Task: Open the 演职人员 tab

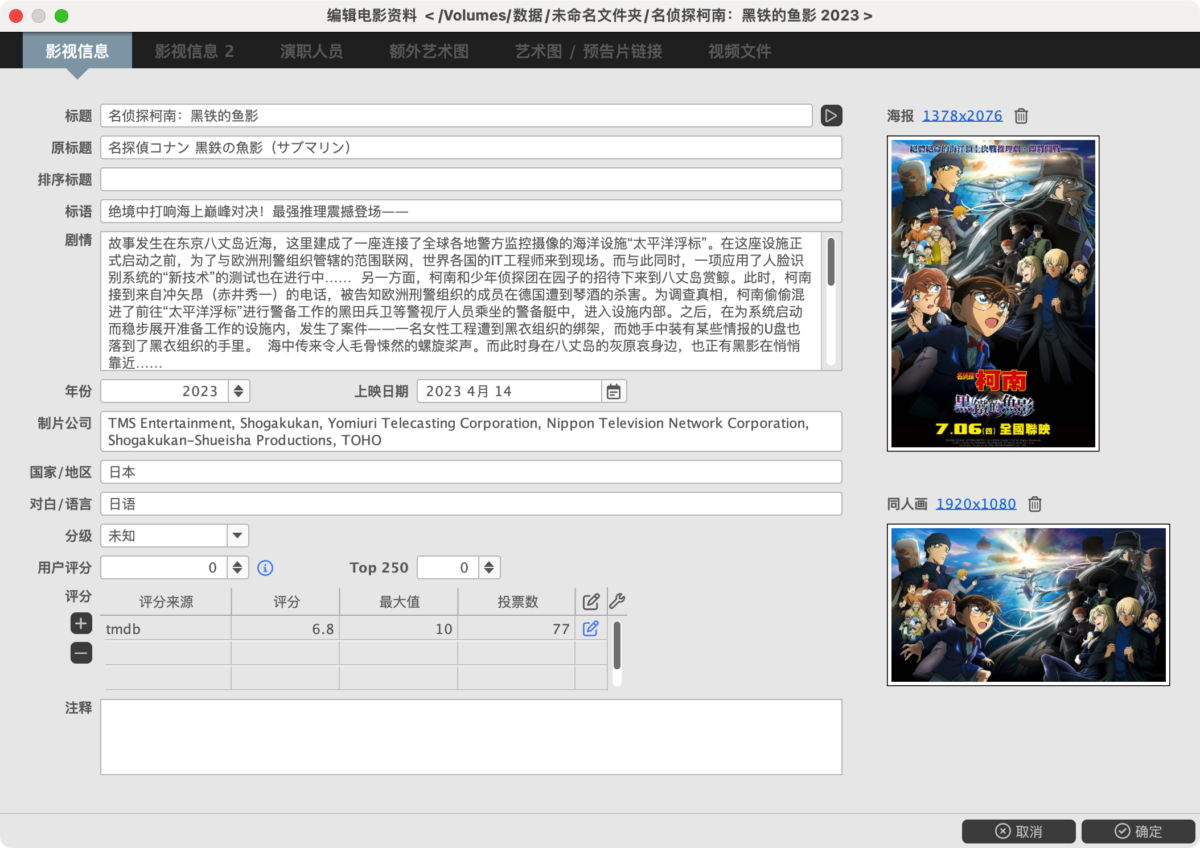Action: [x=312, y=51]
